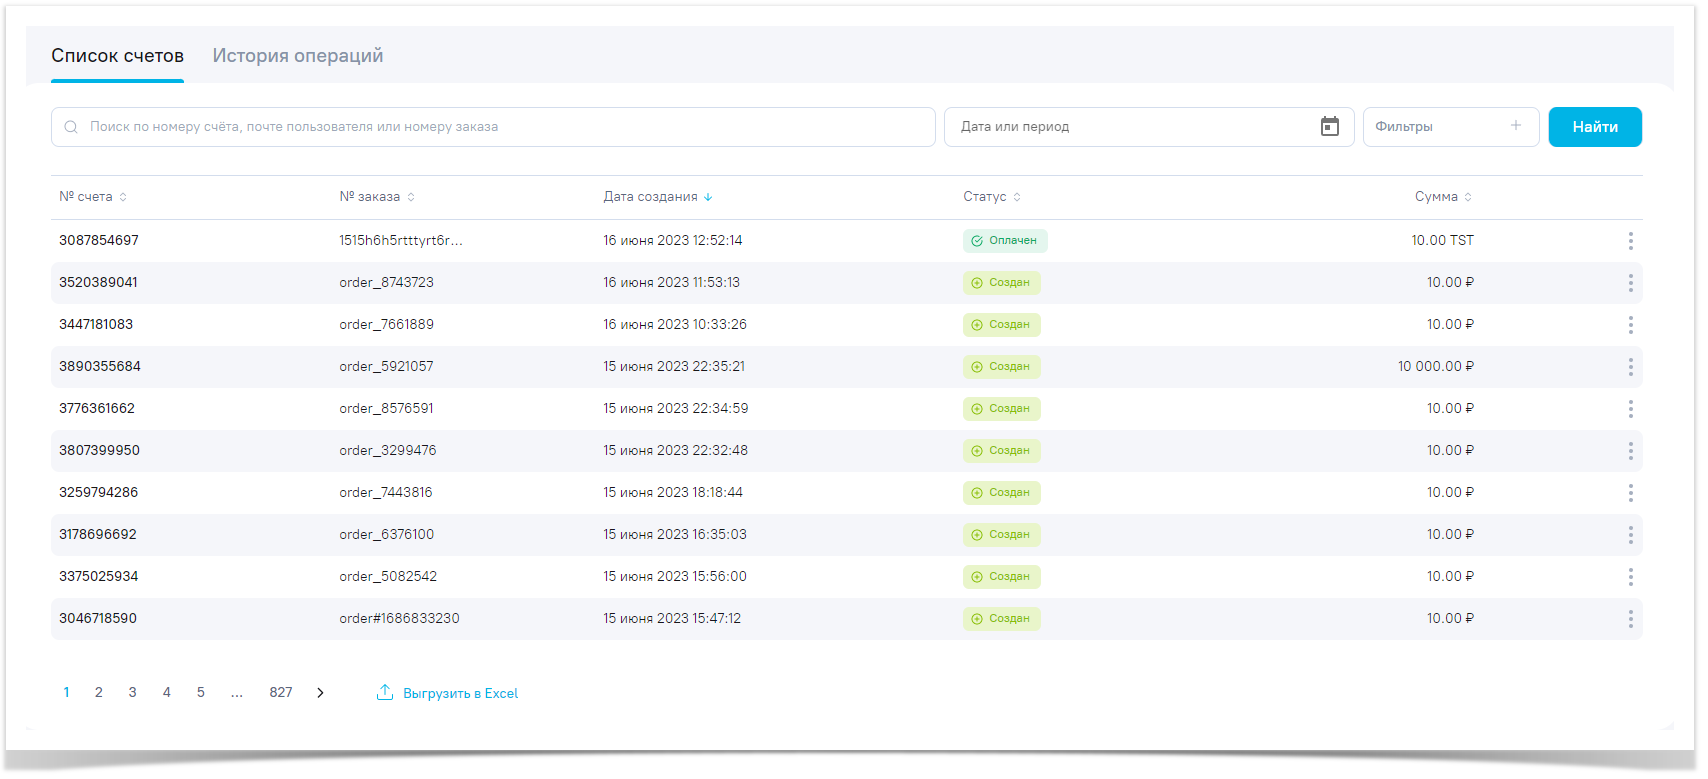Open three-dot menu for invoice 3087854697

click(1630, 241)
